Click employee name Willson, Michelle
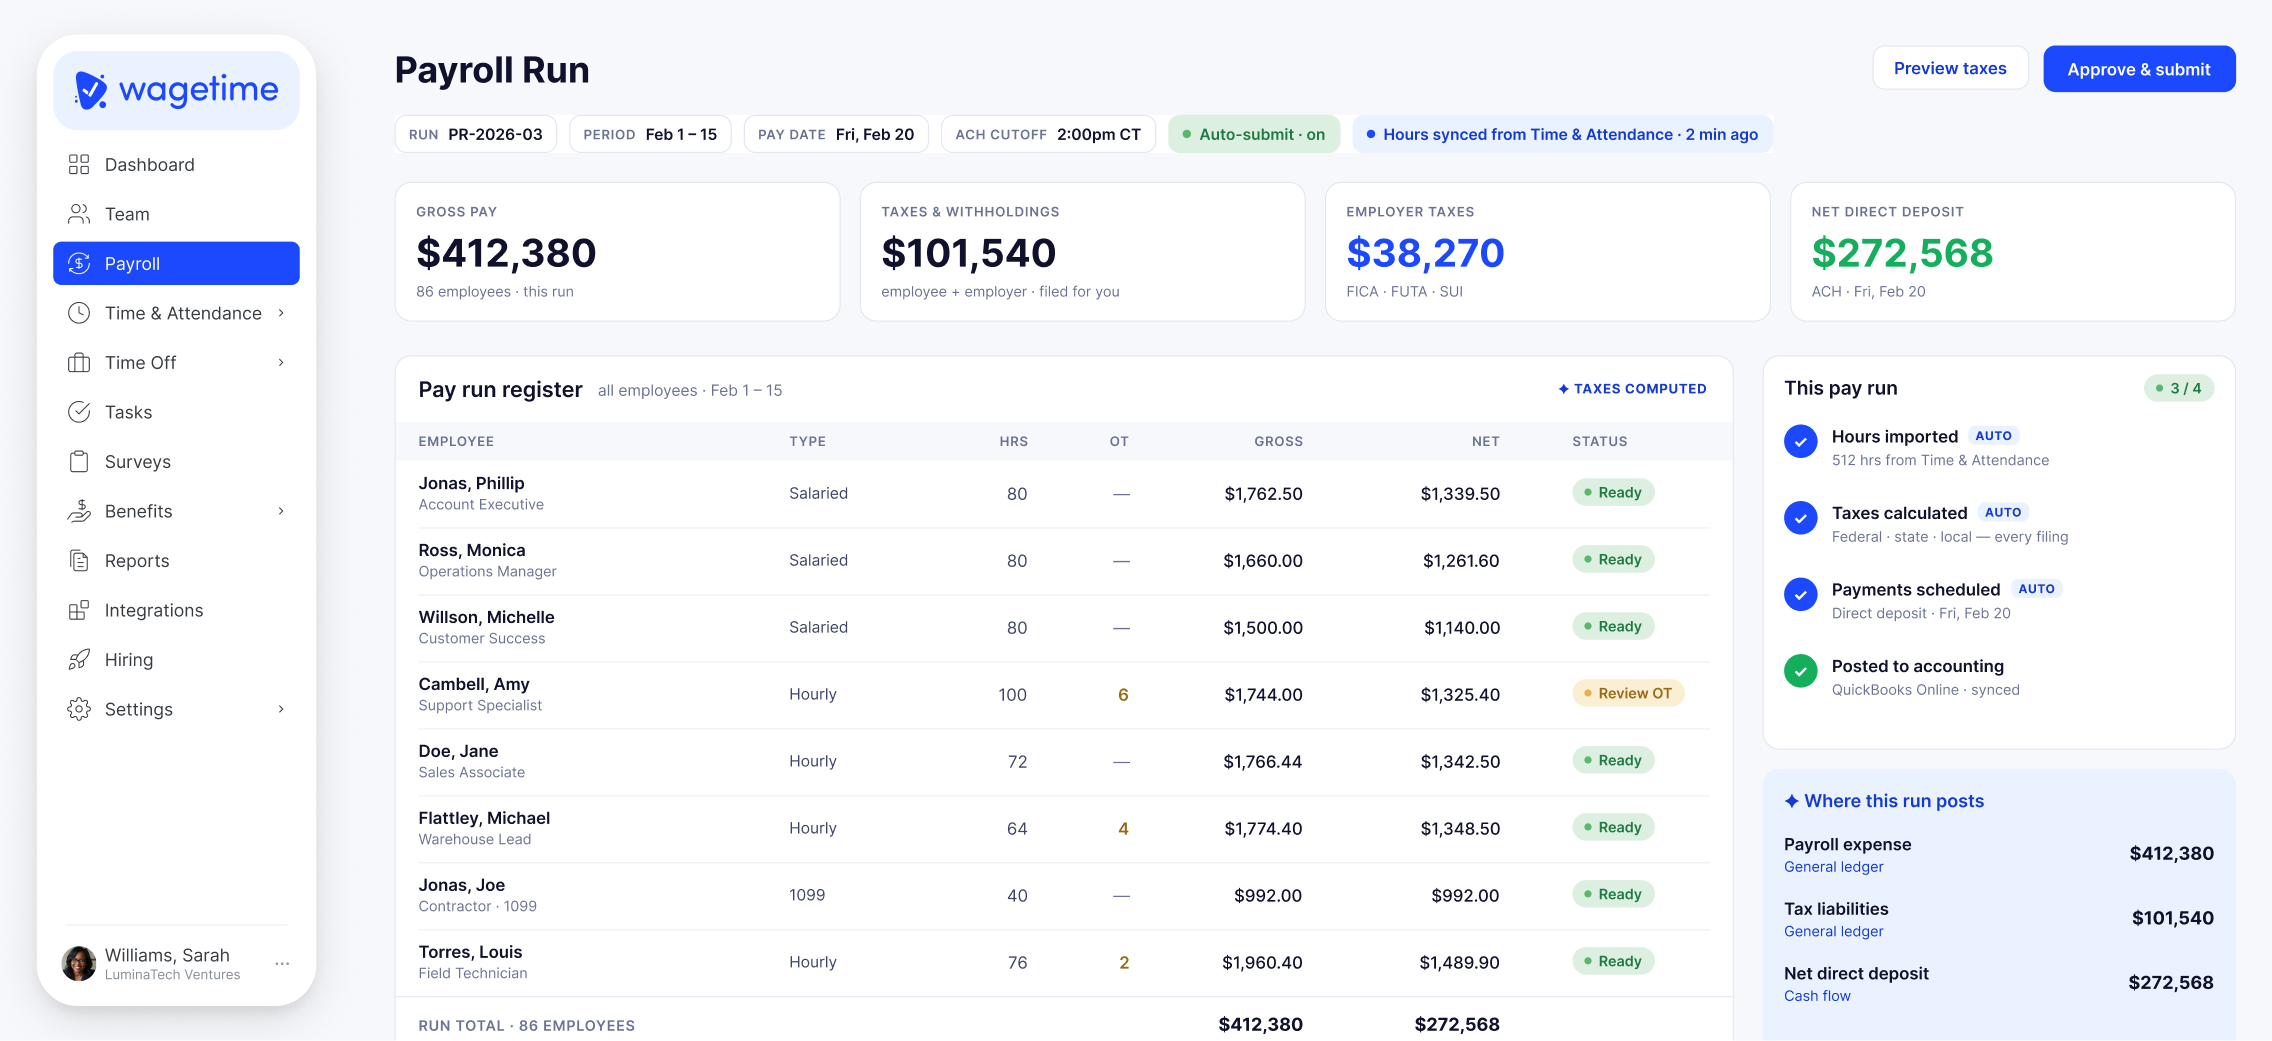The image size is (2272, 1041). [x=486, y=617]
